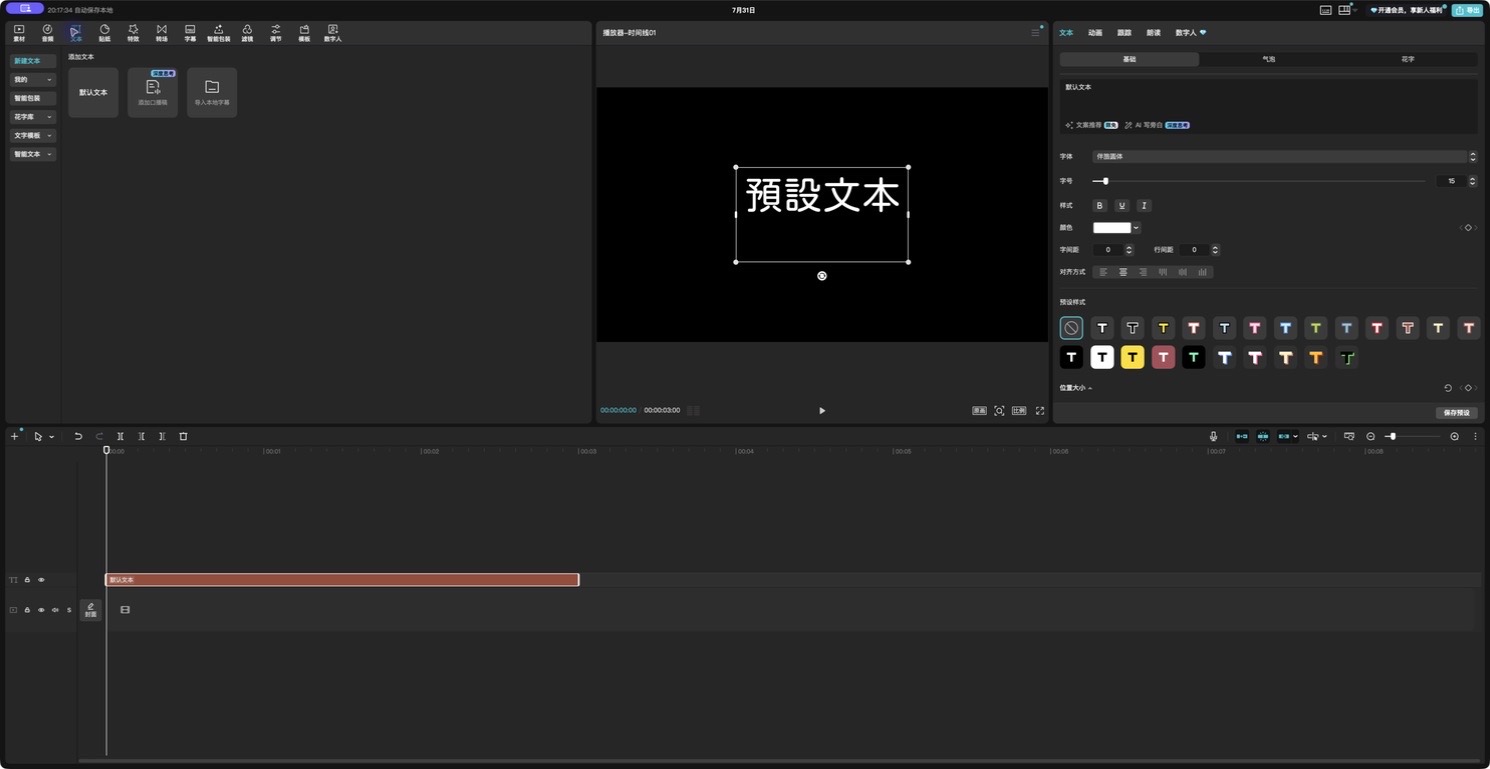Image resolution: width=1490 pixels, height=769 pixels.
Task: Click the timeline zoom slider
Action: 1413,436
